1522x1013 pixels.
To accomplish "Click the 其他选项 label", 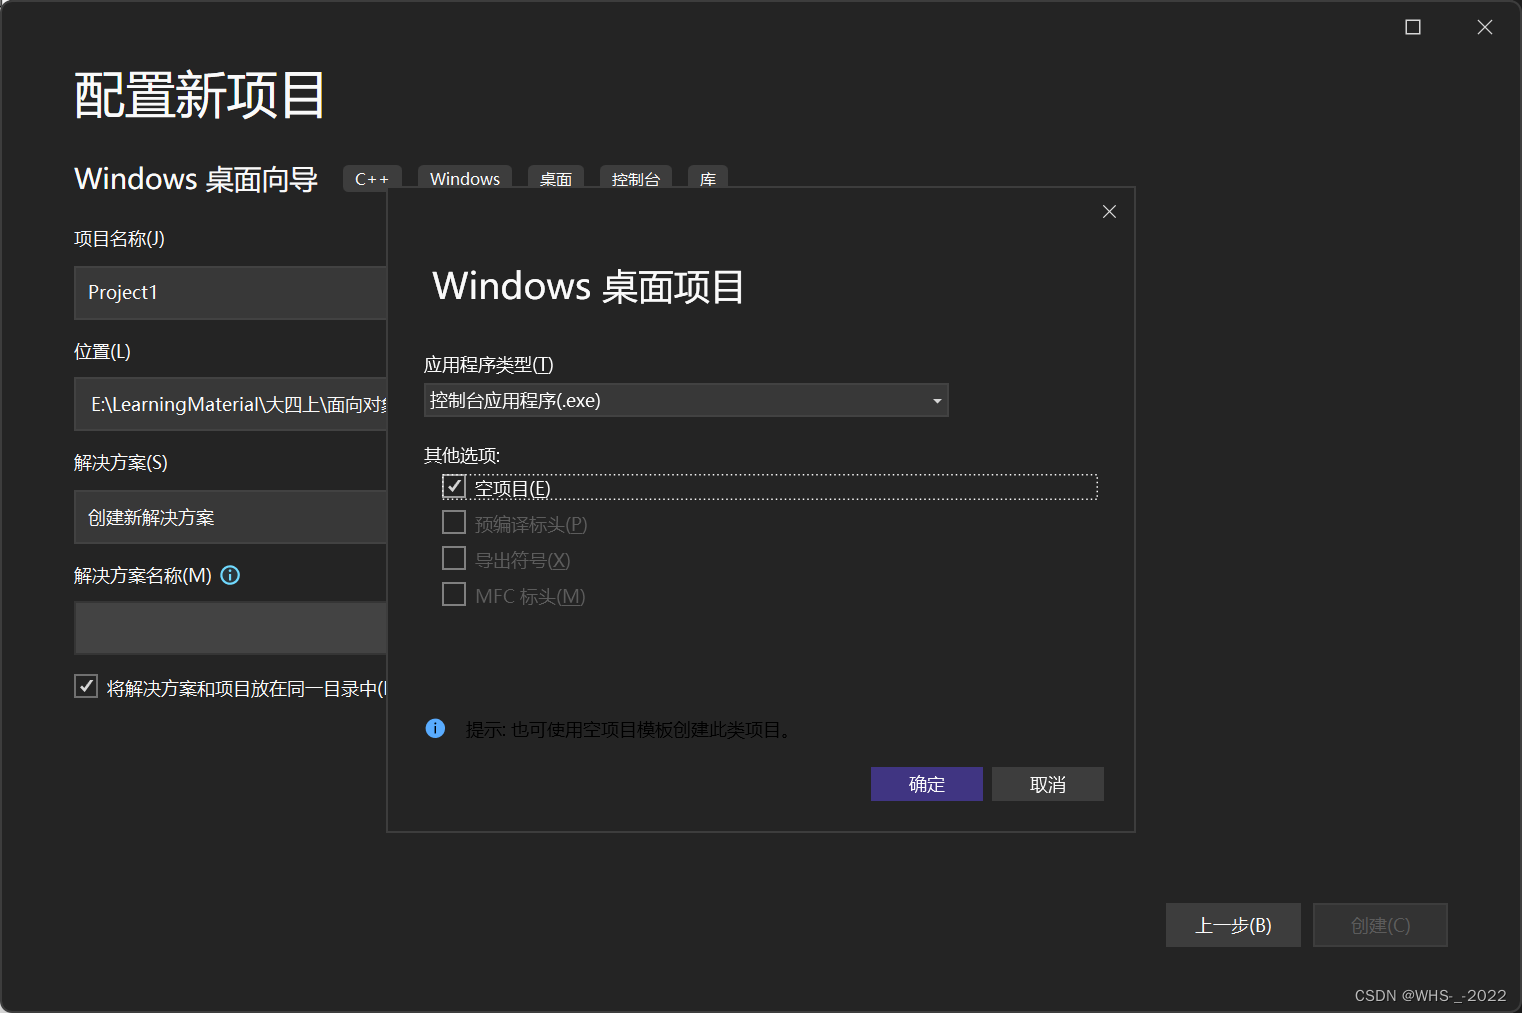I will pos(462,455).
